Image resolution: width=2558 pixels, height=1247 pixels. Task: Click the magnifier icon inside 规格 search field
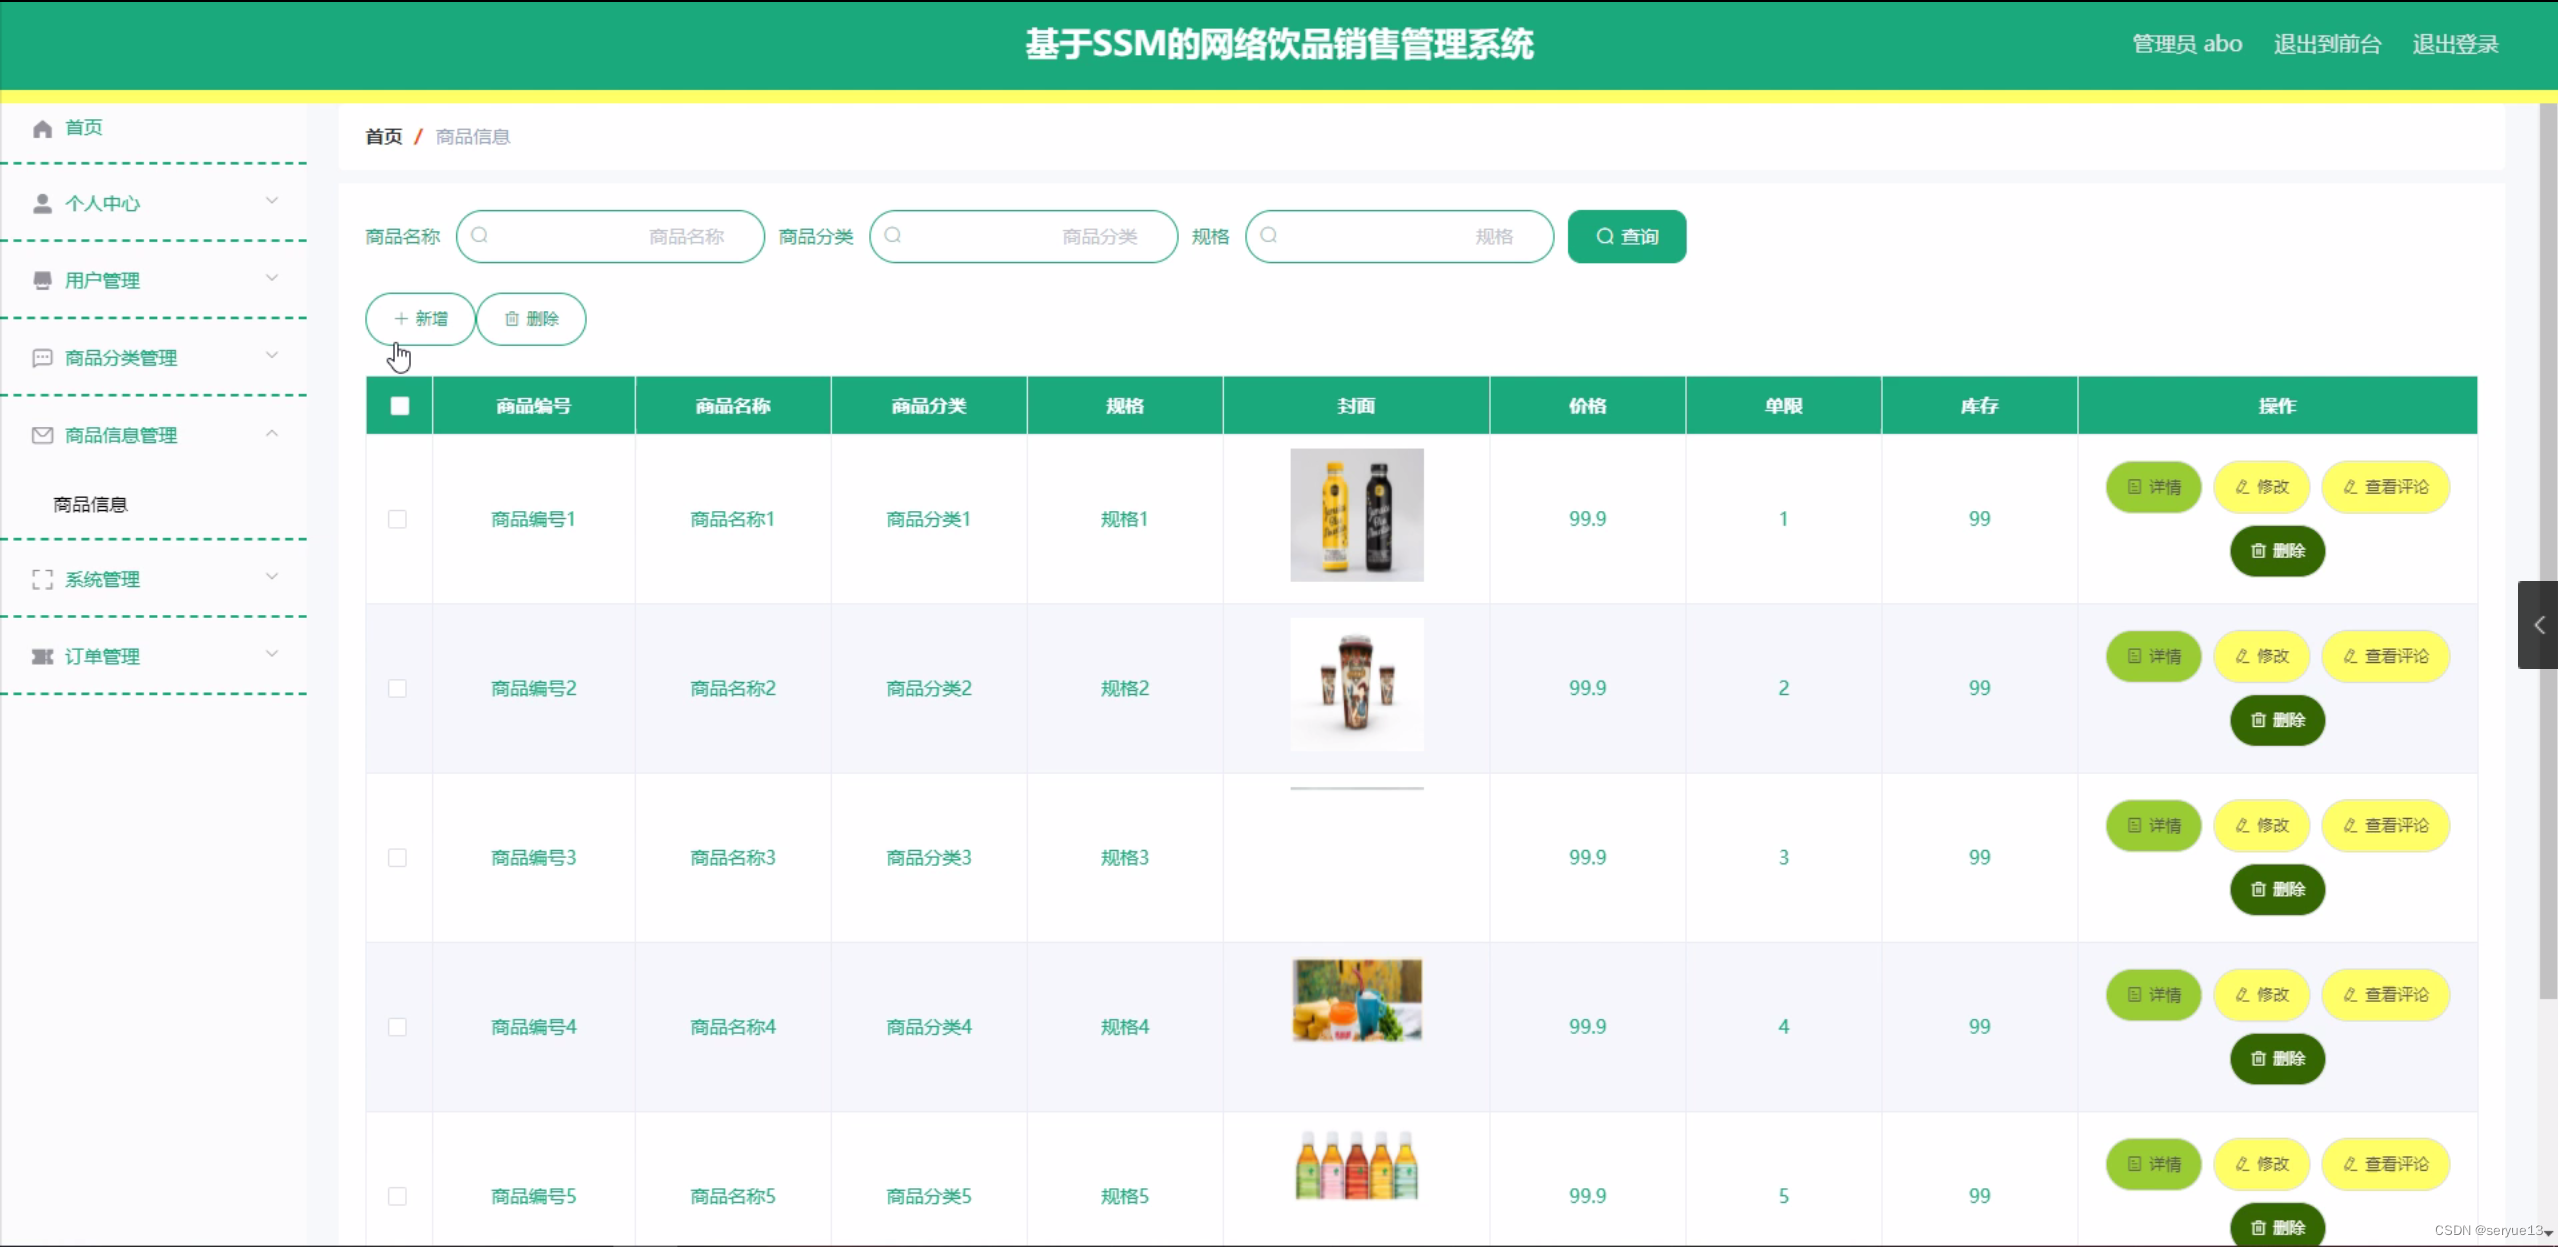click(x=1268, y=236)
